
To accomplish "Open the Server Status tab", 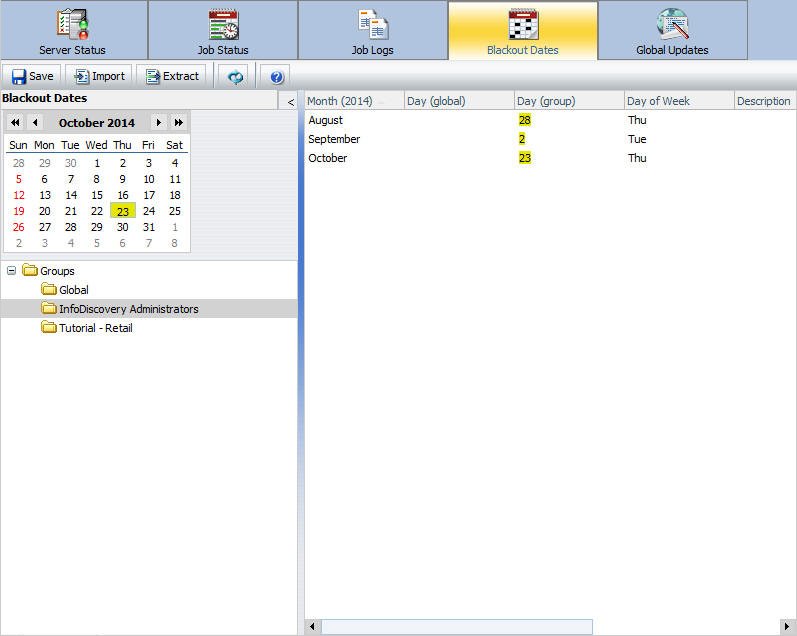I will [x=74, y=30].
